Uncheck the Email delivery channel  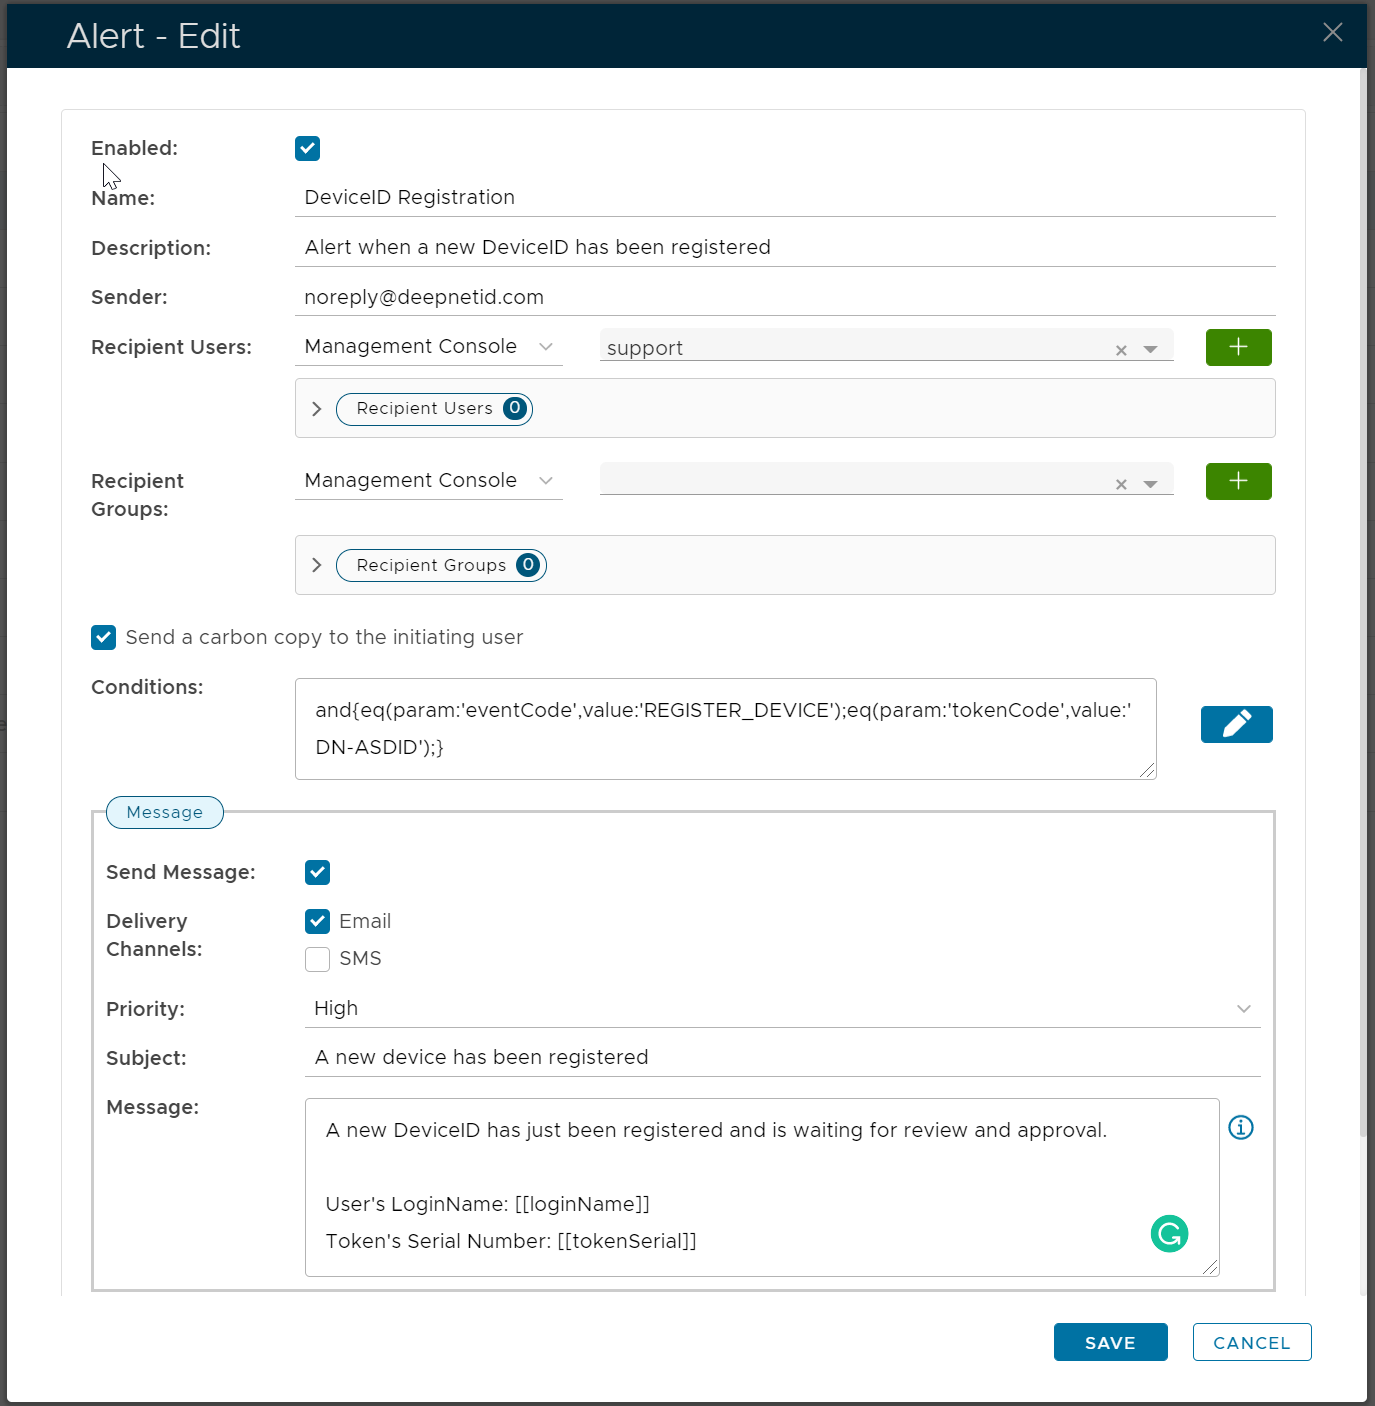pyautogui.click(x=318, y=921)
